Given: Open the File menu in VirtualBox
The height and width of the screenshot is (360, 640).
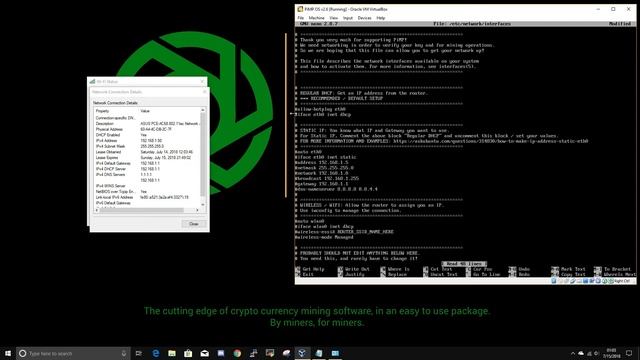Looking at the screenshot, I should tap(301, 18).
